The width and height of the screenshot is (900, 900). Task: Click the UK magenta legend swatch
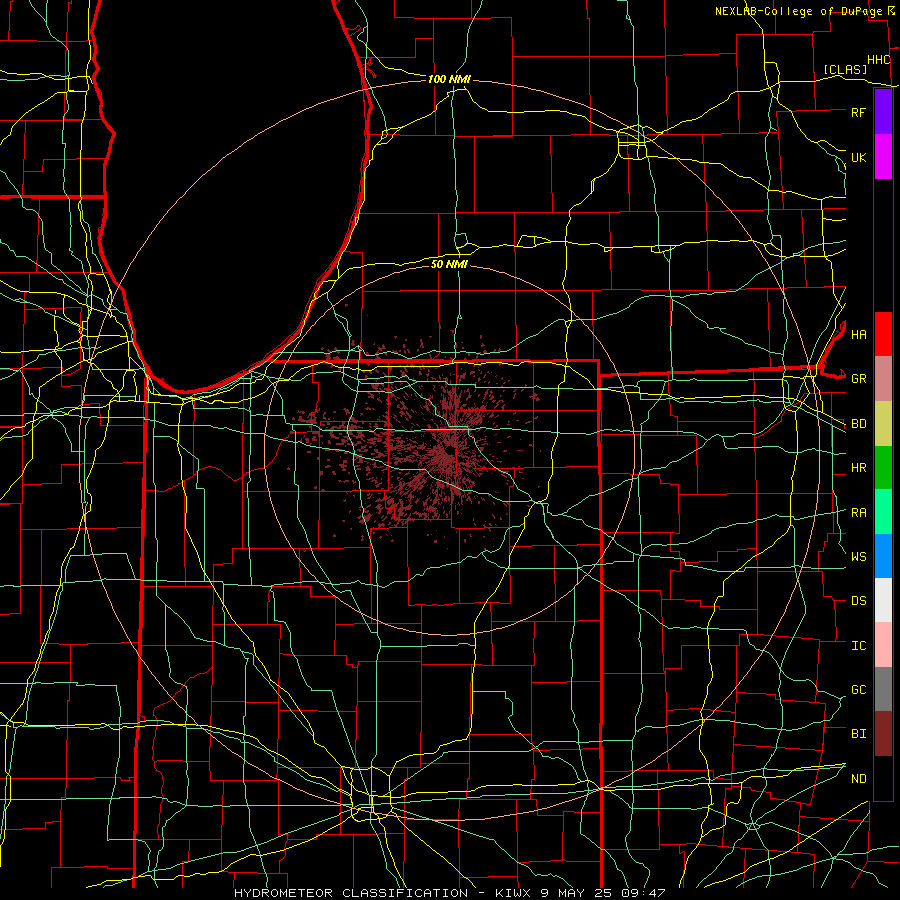point(883,157)
